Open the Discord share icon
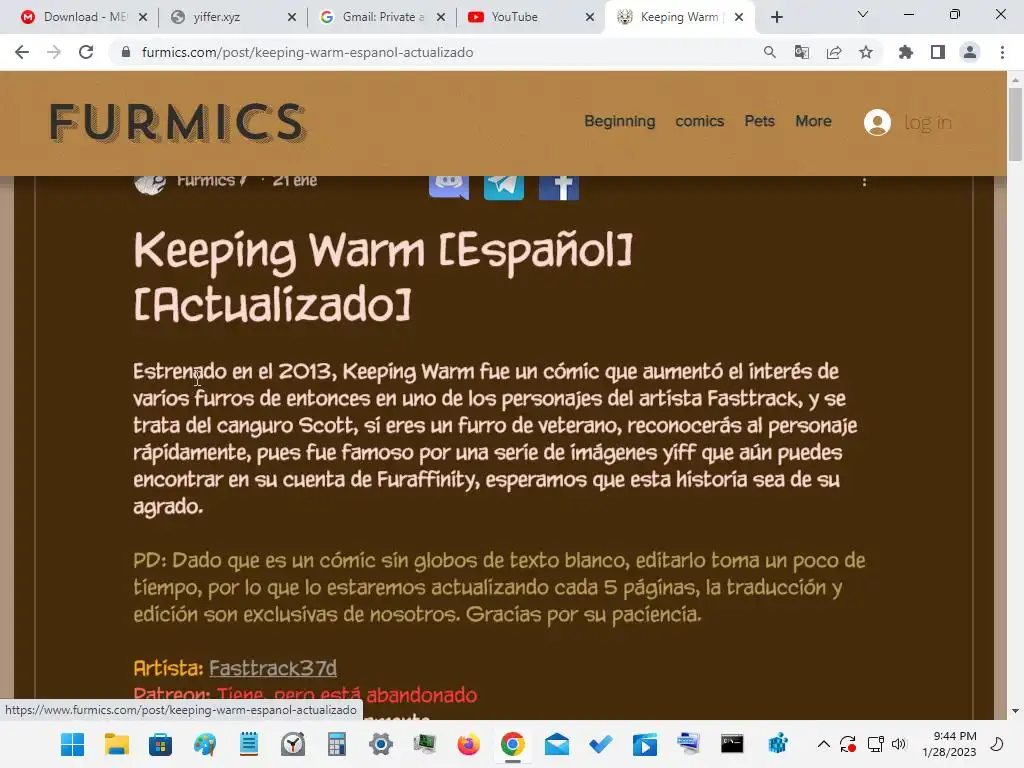The image size is (1024, 768). click(x=449, y=186)
